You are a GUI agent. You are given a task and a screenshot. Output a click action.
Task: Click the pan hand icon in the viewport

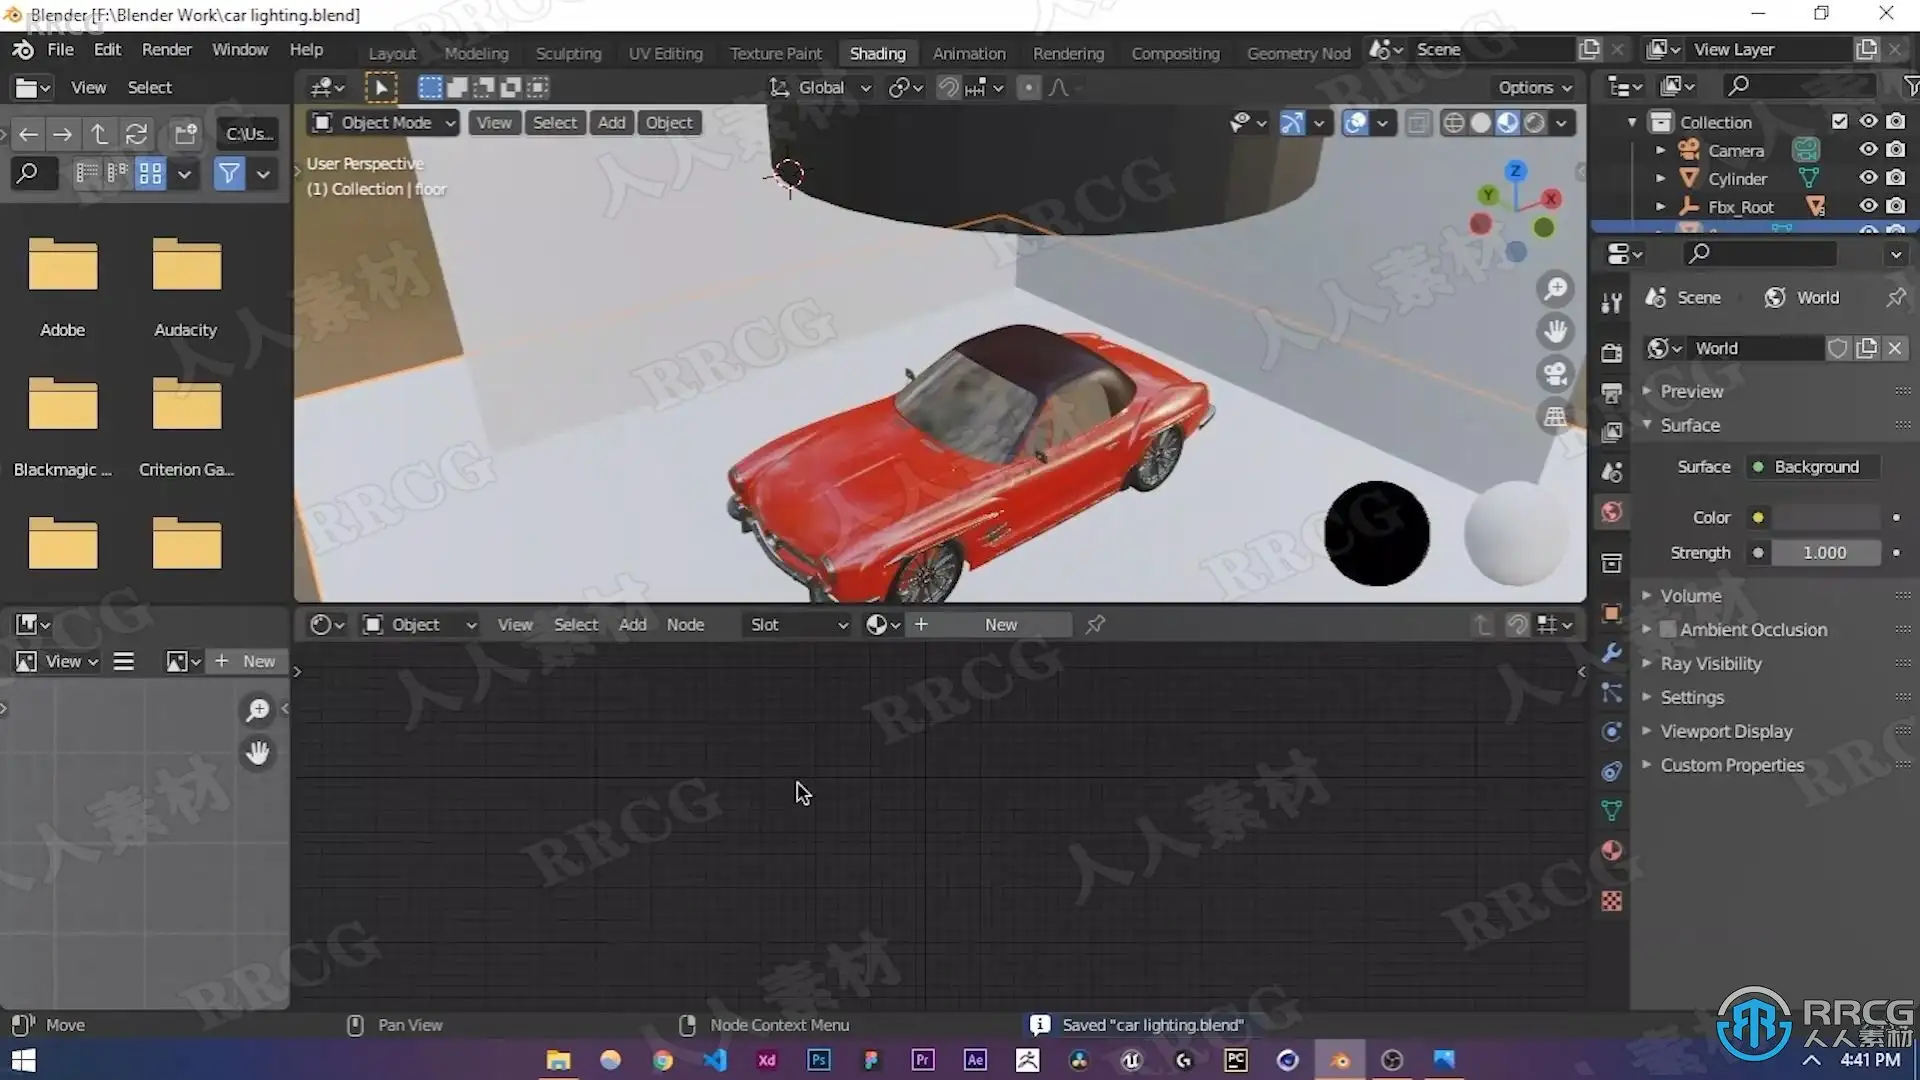tap(1555, 331)
